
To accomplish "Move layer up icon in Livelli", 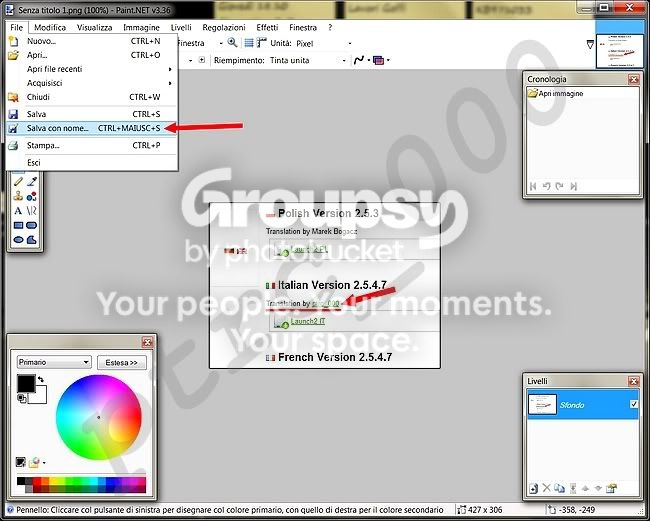I will click(585, 489).
